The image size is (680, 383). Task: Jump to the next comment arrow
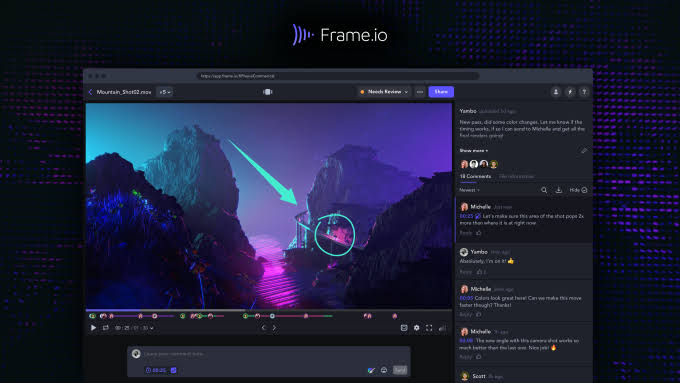click(x=274, y=328)
